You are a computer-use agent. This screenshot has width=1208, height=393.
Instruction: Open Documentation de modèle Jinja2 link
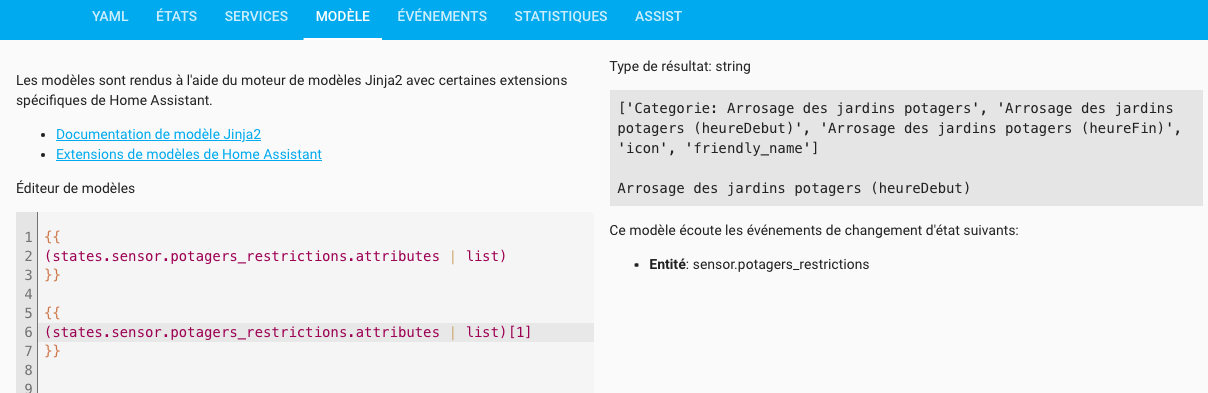coord(159,134)
